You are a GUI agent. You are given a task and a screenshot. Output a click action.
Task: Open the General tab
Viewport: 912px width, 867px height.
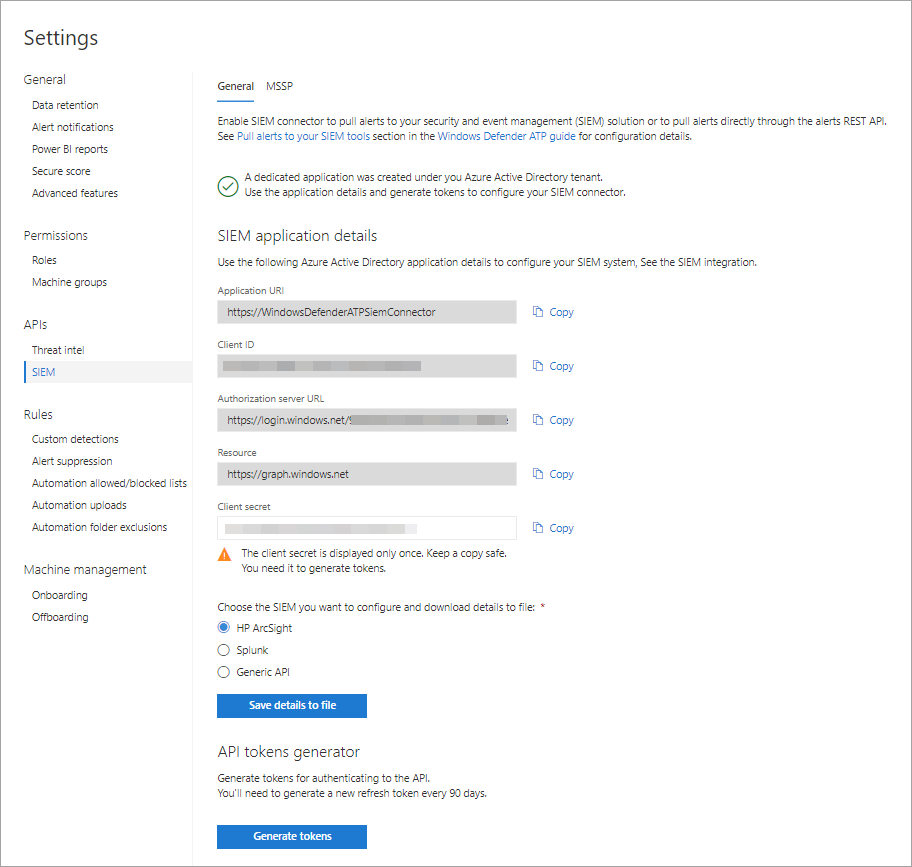point(236,86)
